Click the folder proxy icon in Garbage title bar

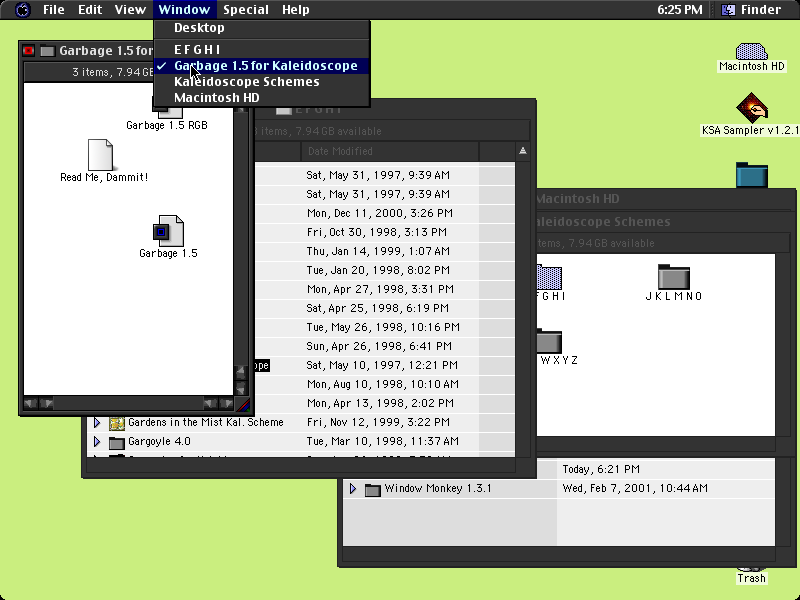pyautogui.click(x=47, y=51)
